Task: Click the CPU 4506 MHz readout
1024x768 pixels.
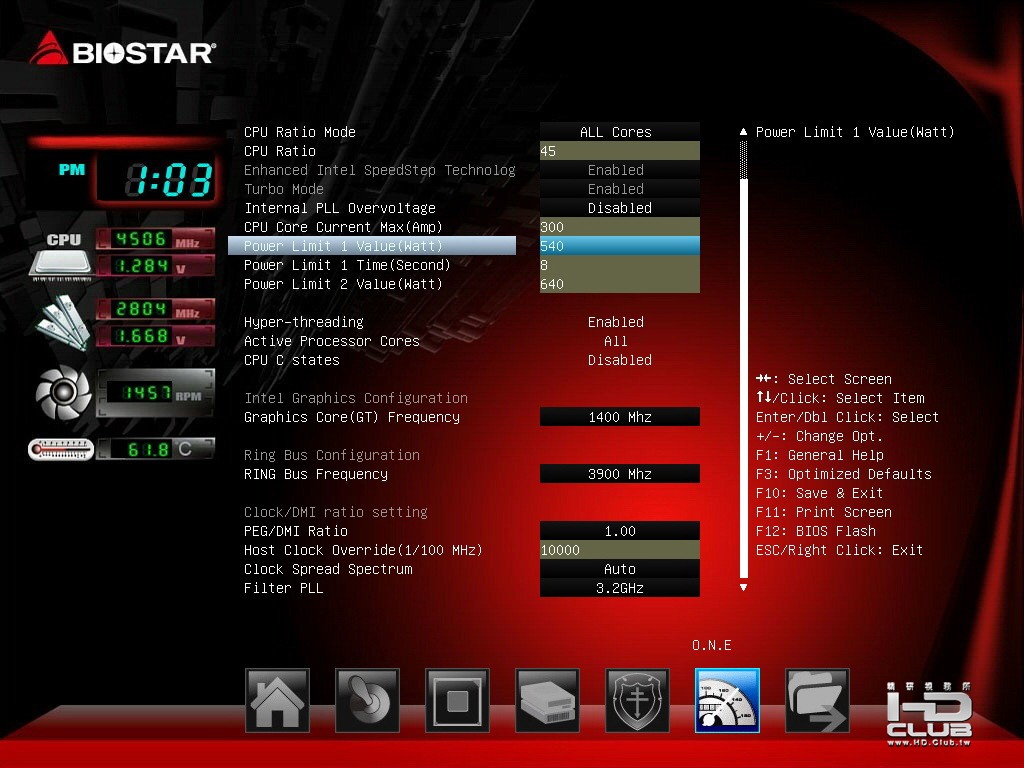Action: [155, 239]
